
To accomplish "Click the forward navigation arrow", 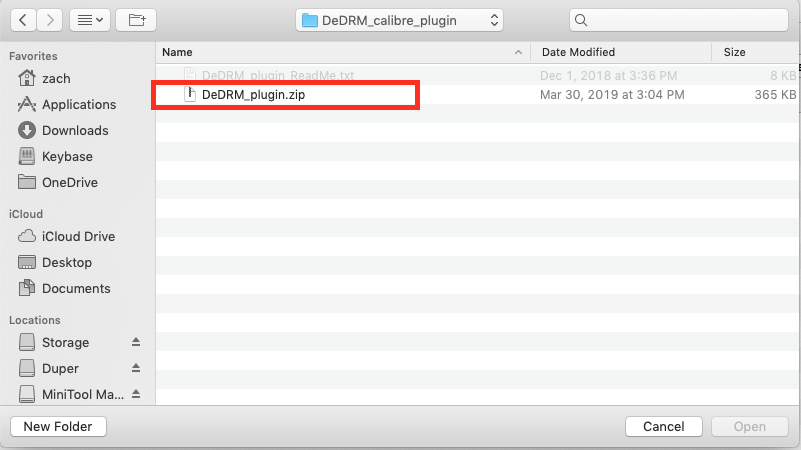I will [x=49, y=20].
